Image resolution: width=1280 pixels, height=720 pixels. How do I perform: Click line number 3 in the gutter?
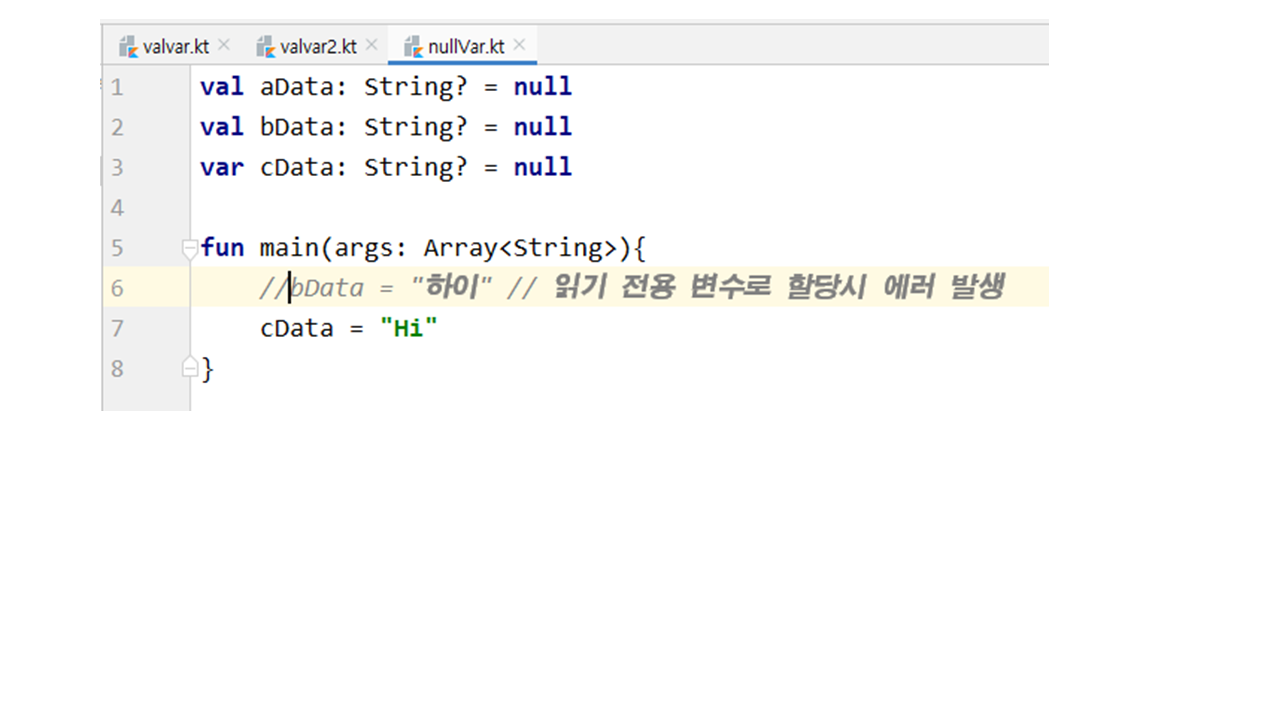(x=118, y=168)
